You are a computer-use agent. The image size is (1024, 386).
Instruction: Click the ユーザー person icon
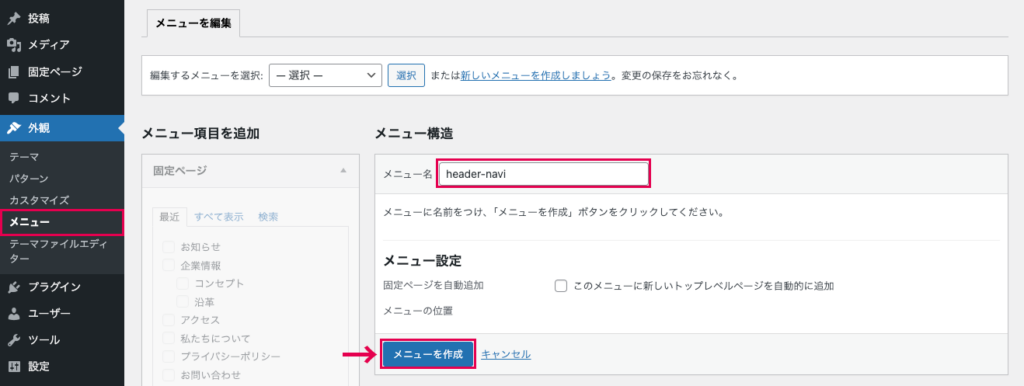(13, 314)
